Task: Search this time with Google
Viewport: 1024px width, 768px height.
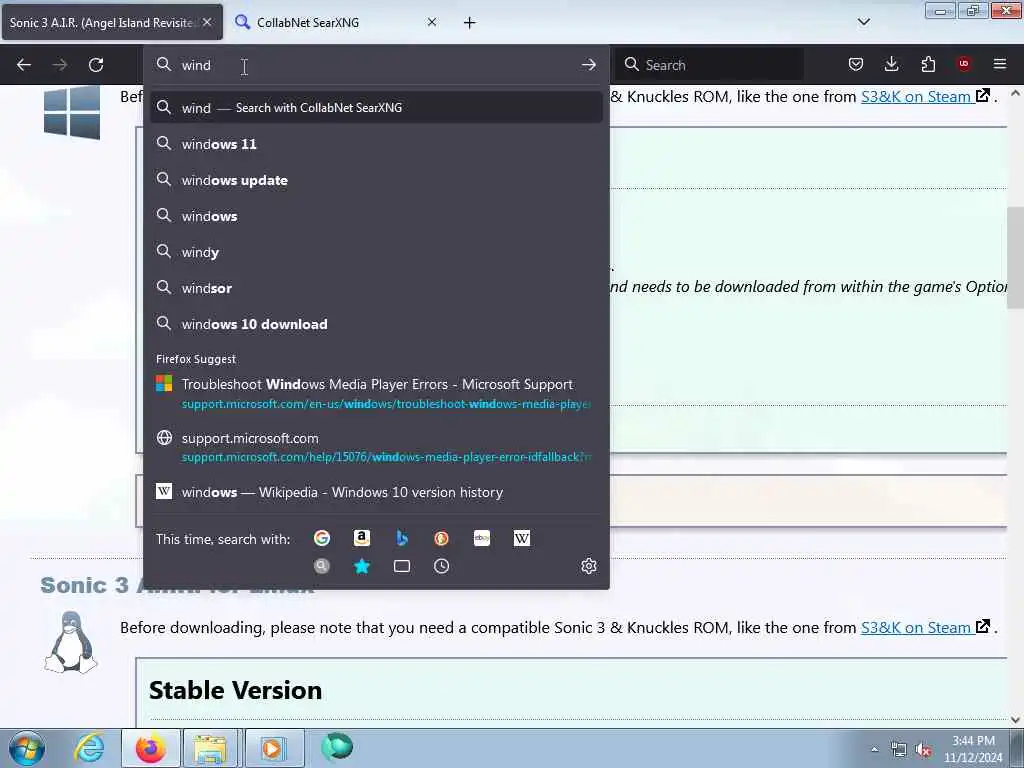Action: (x=321, y=538)
